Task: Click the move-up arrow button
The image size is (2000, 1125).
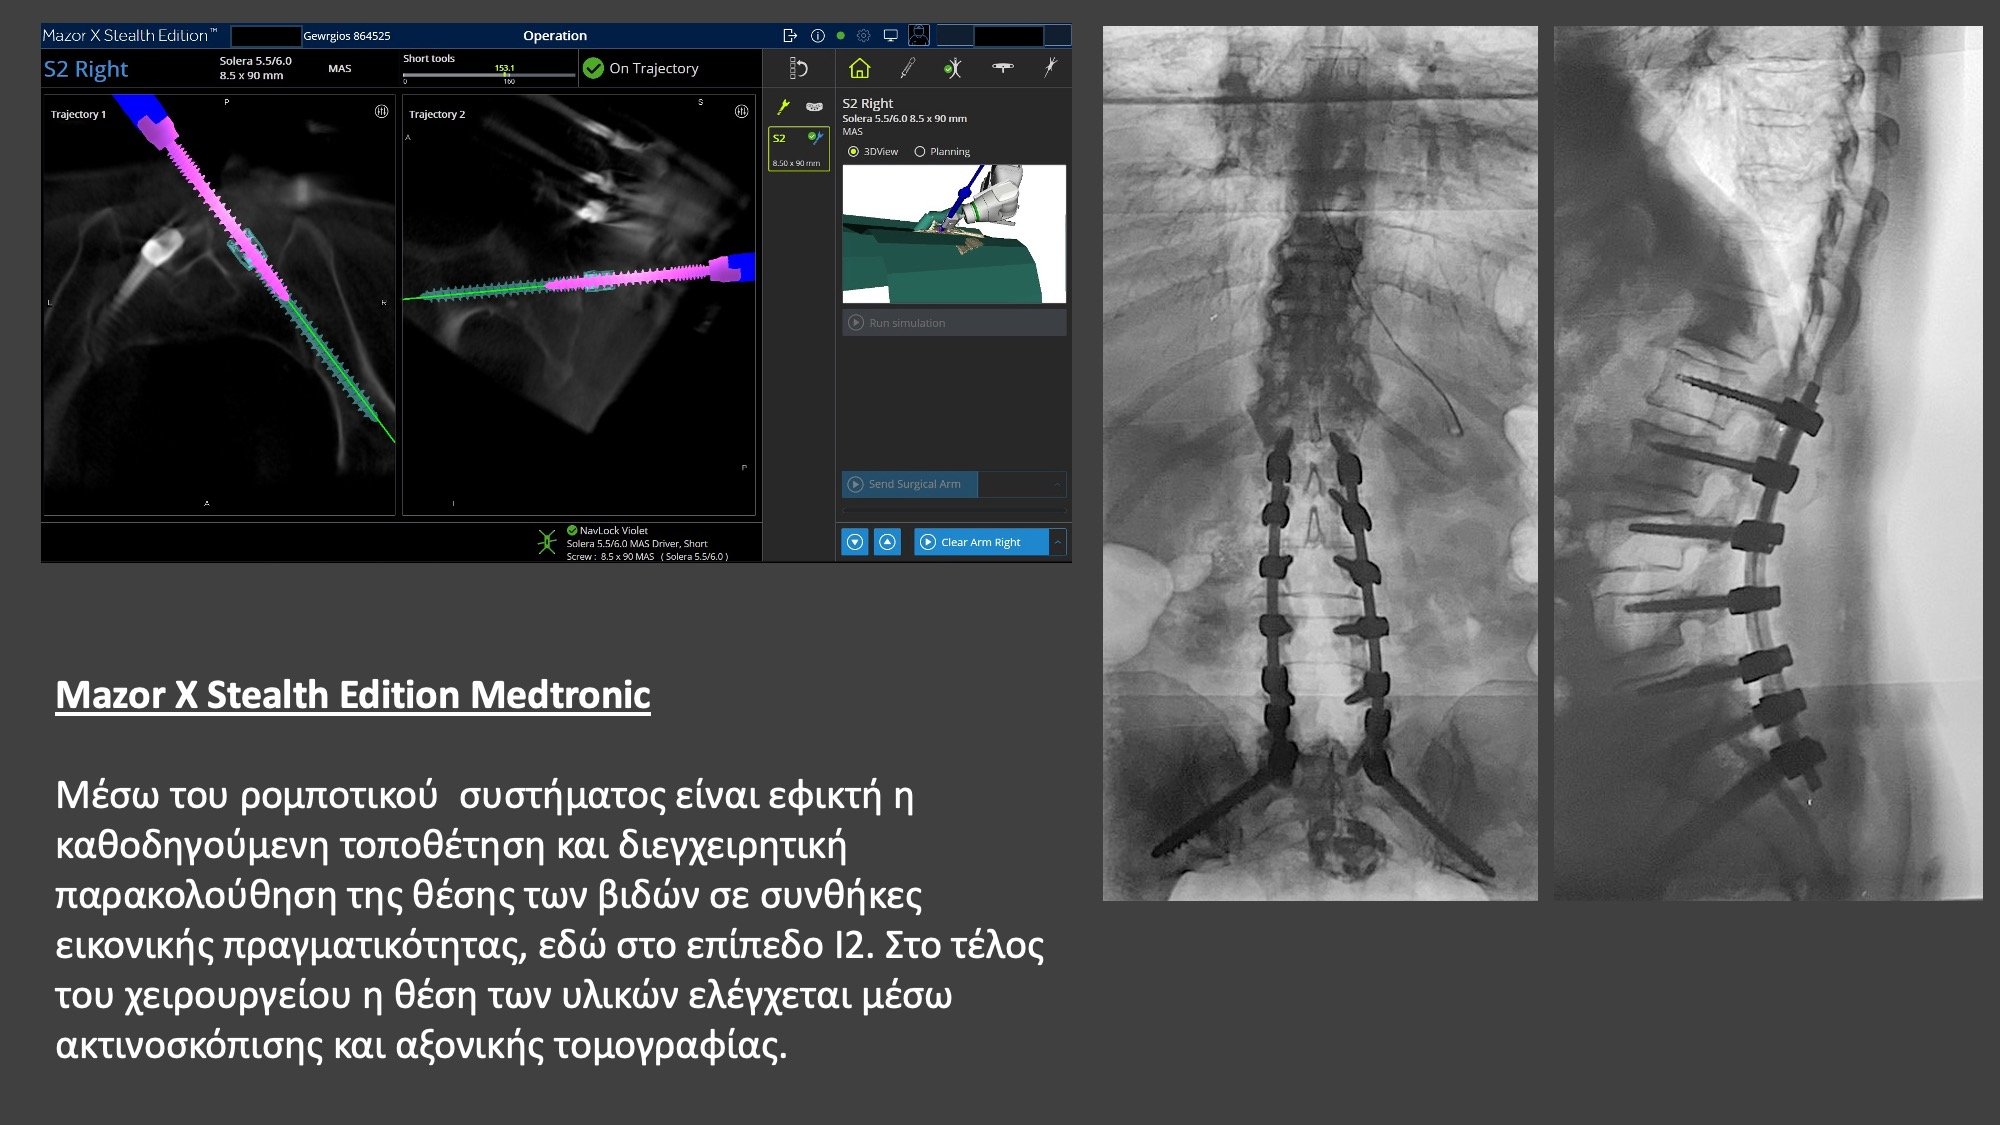Action: [x=887, y=542]
